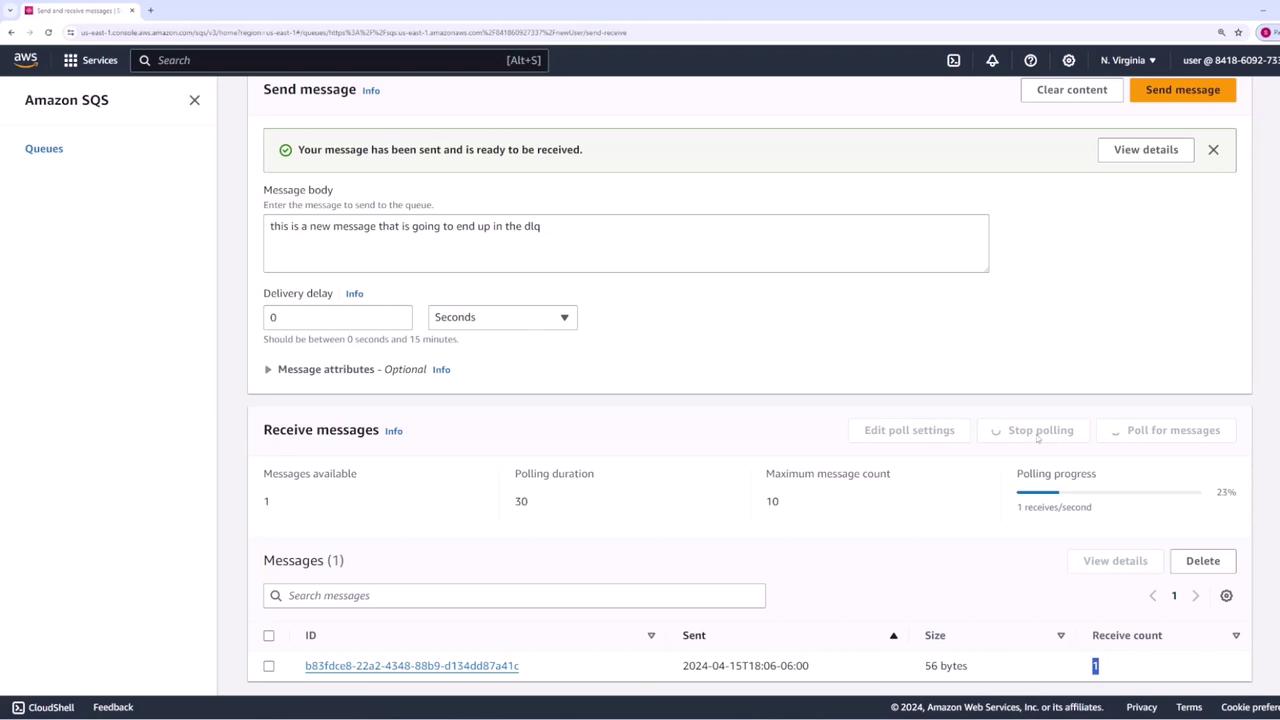1280x720 pixels.
Task: Open the AWS console settings gear
Action: [x=1069, y=60]
